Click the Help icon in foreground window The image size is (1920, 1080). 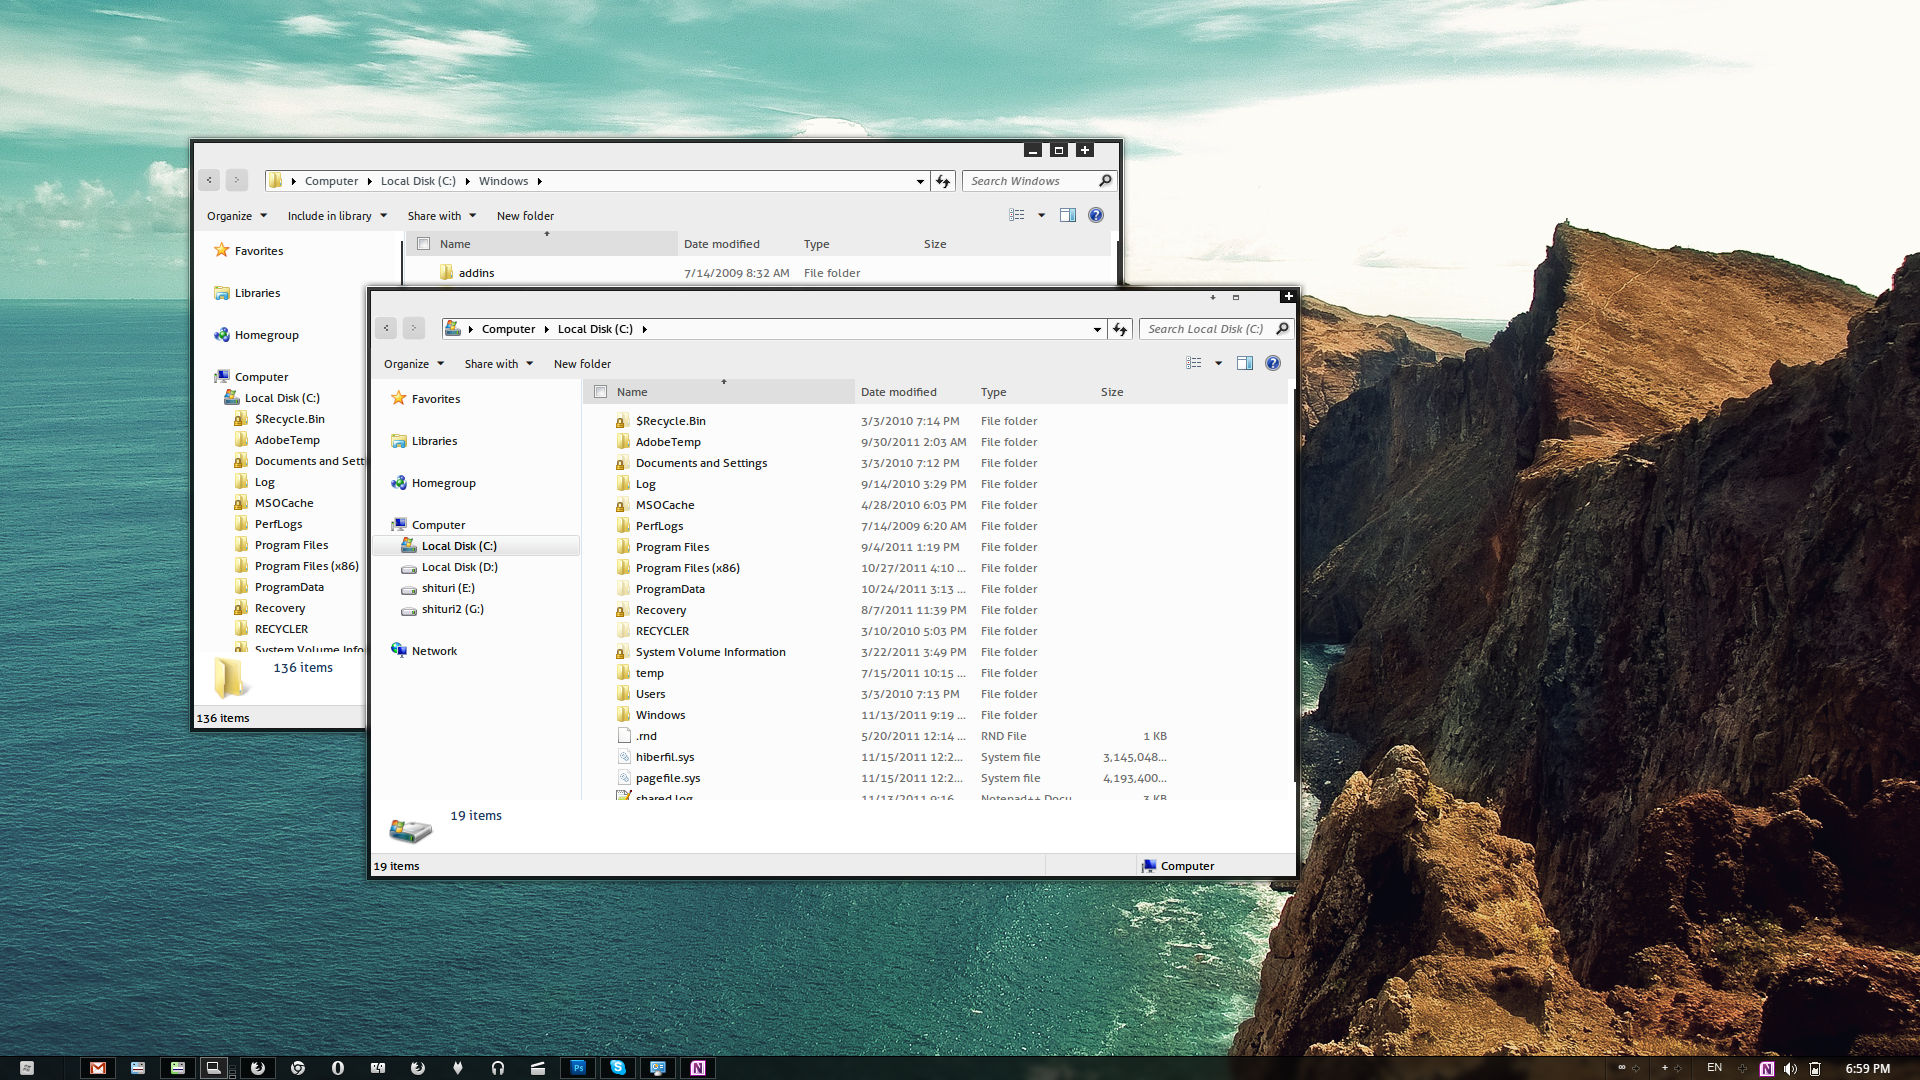1273,363
